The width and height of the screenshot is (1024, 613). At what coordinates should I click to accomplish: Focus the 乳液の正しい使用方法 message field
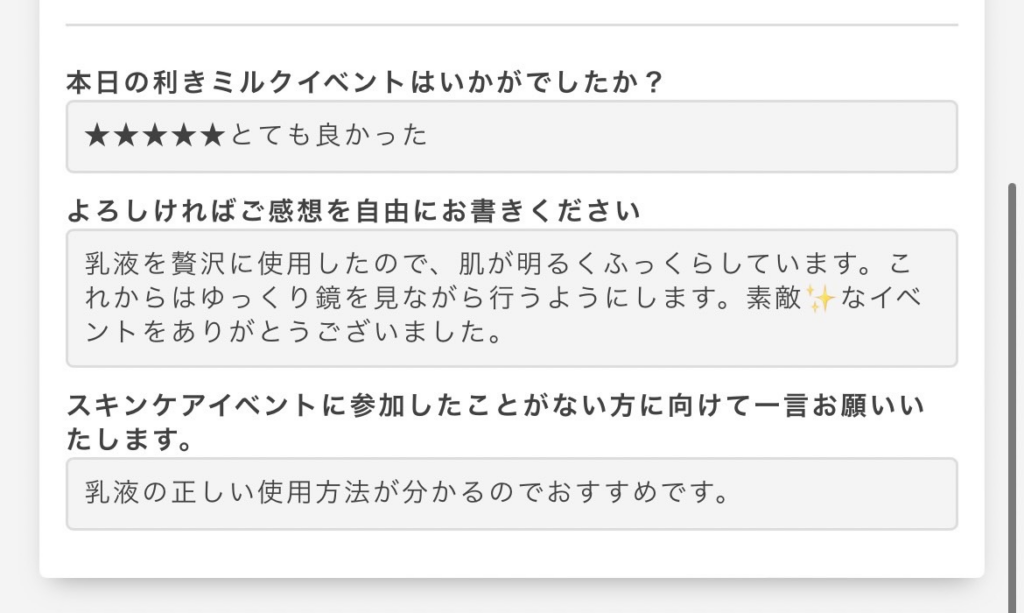click(512, 494)
